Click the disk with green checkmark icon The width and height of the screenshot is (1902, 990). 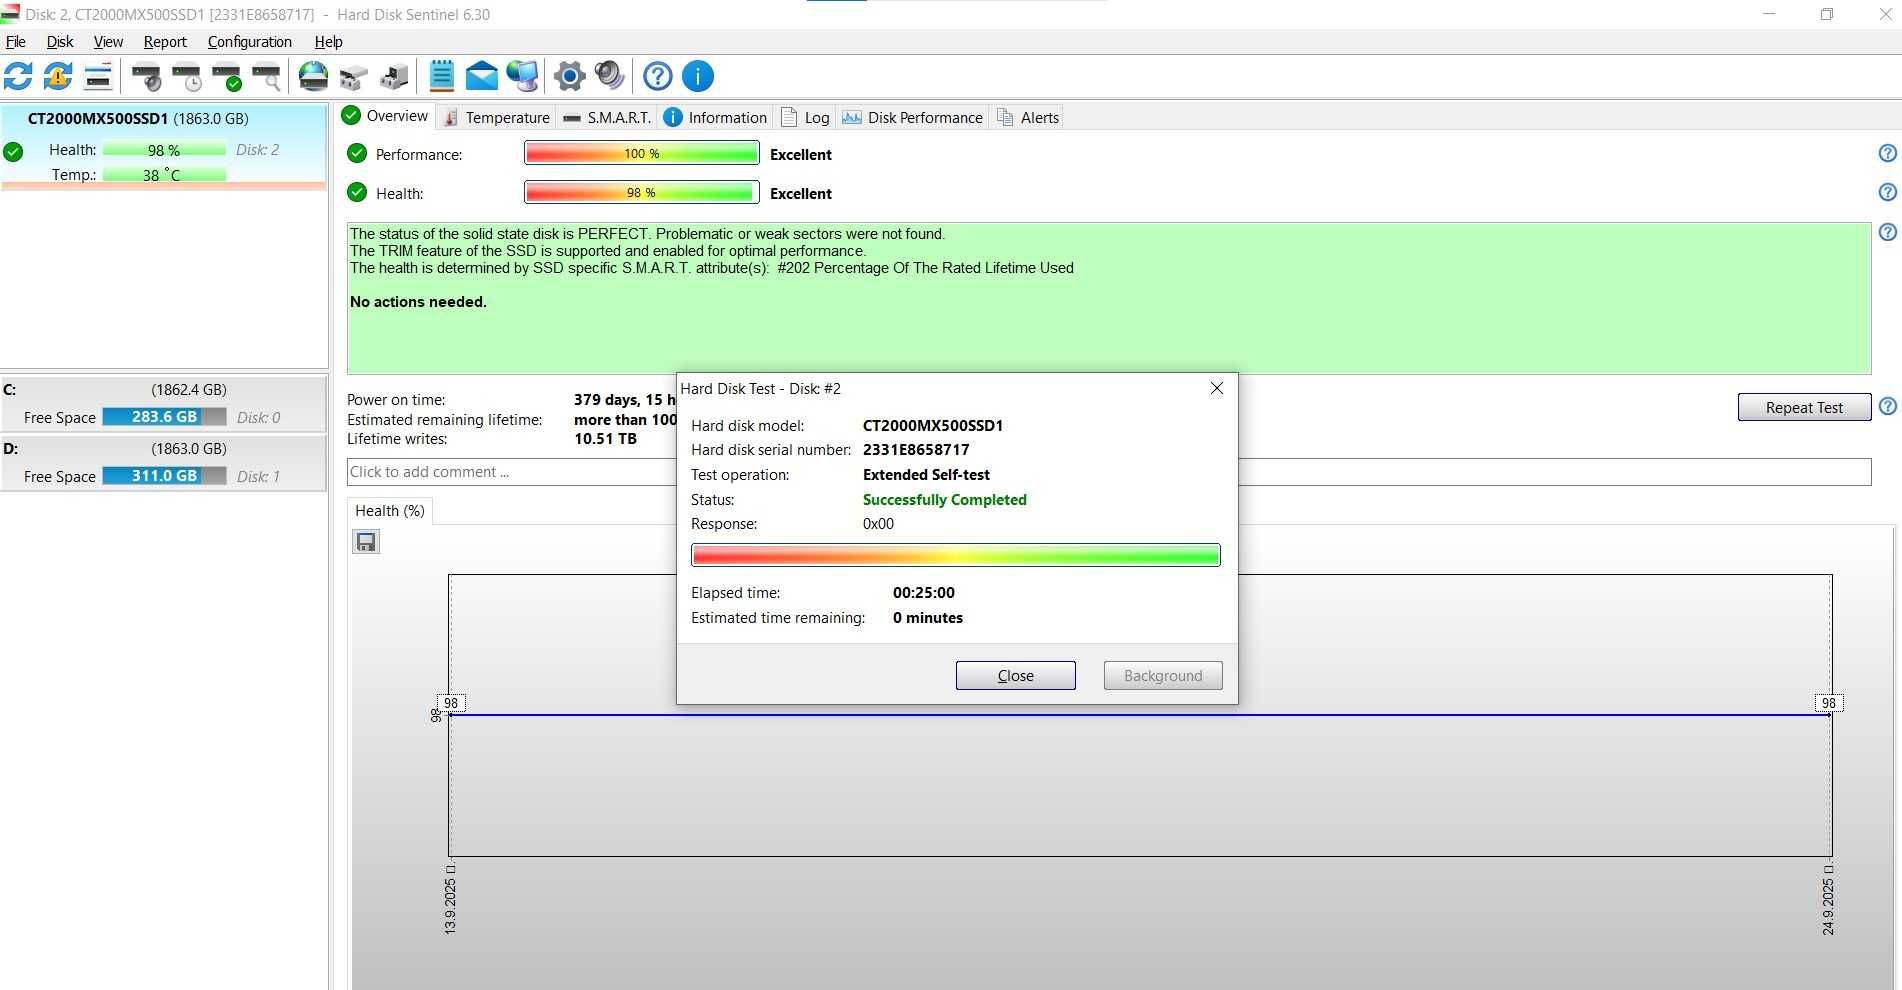tap(227, 76)
